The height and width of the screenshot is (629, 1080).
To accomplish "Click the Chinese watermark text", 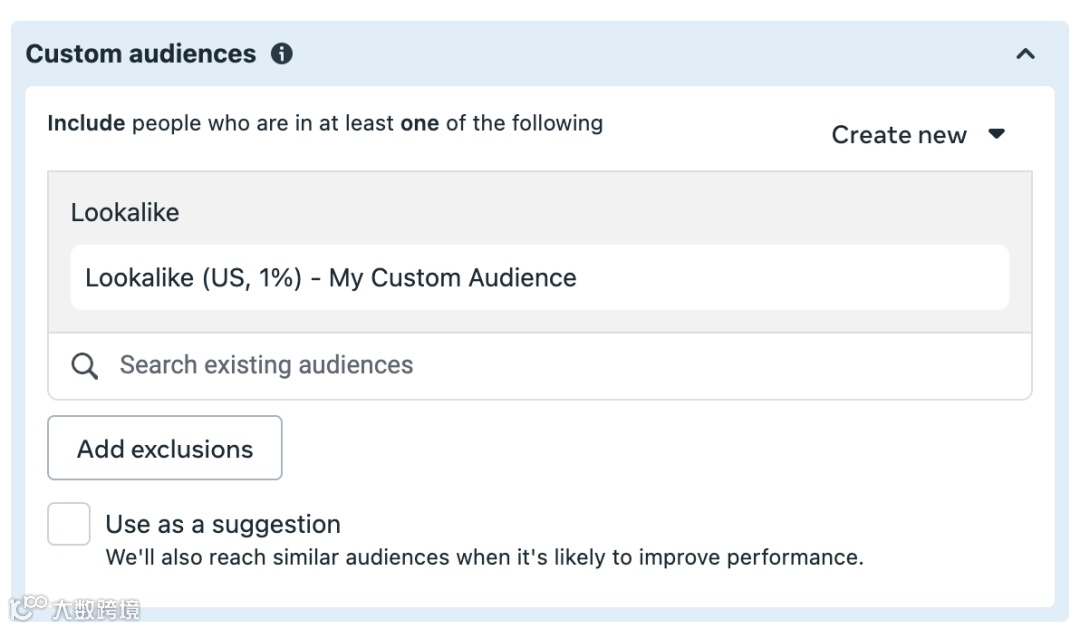I will (x=96, y=608).
